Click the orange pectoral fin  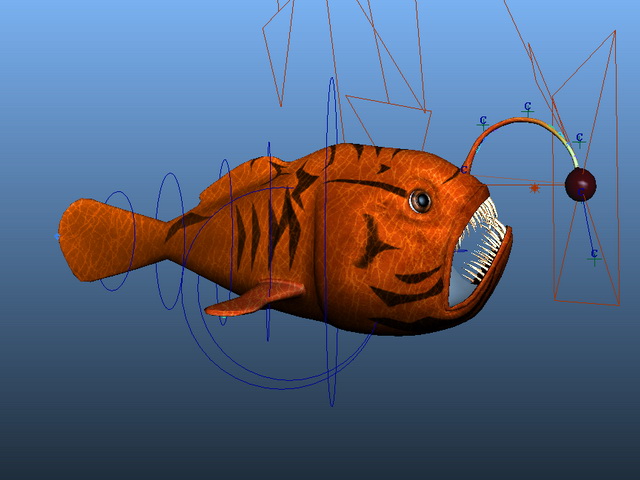tap(255, 298)
